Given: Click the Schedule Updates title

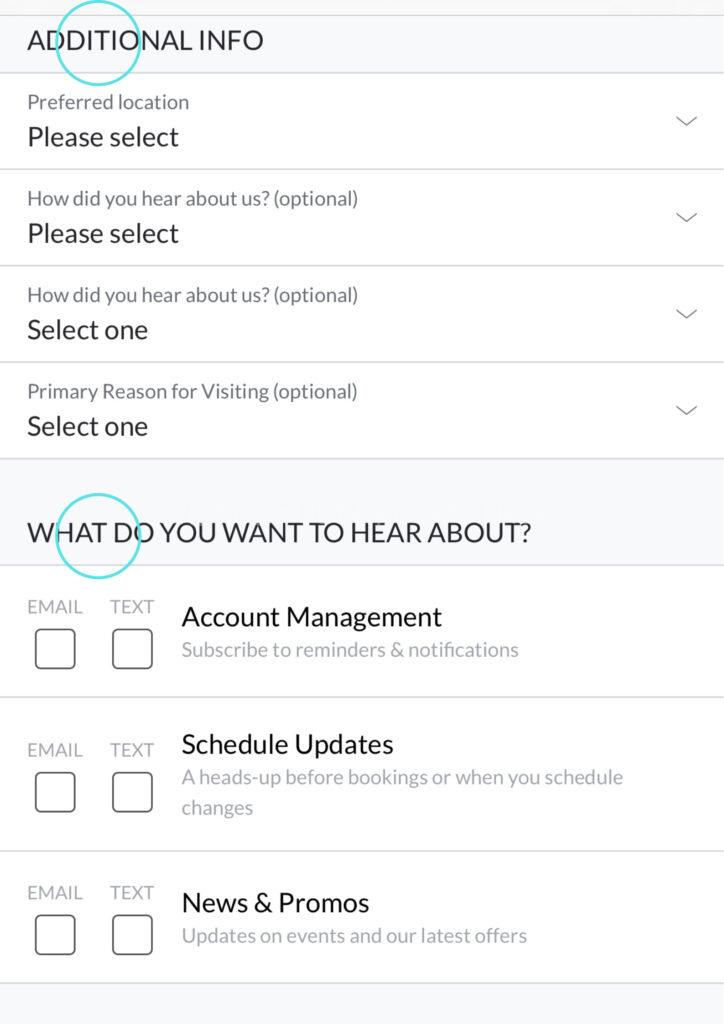Looking at the screenshot, I should 287,744.
